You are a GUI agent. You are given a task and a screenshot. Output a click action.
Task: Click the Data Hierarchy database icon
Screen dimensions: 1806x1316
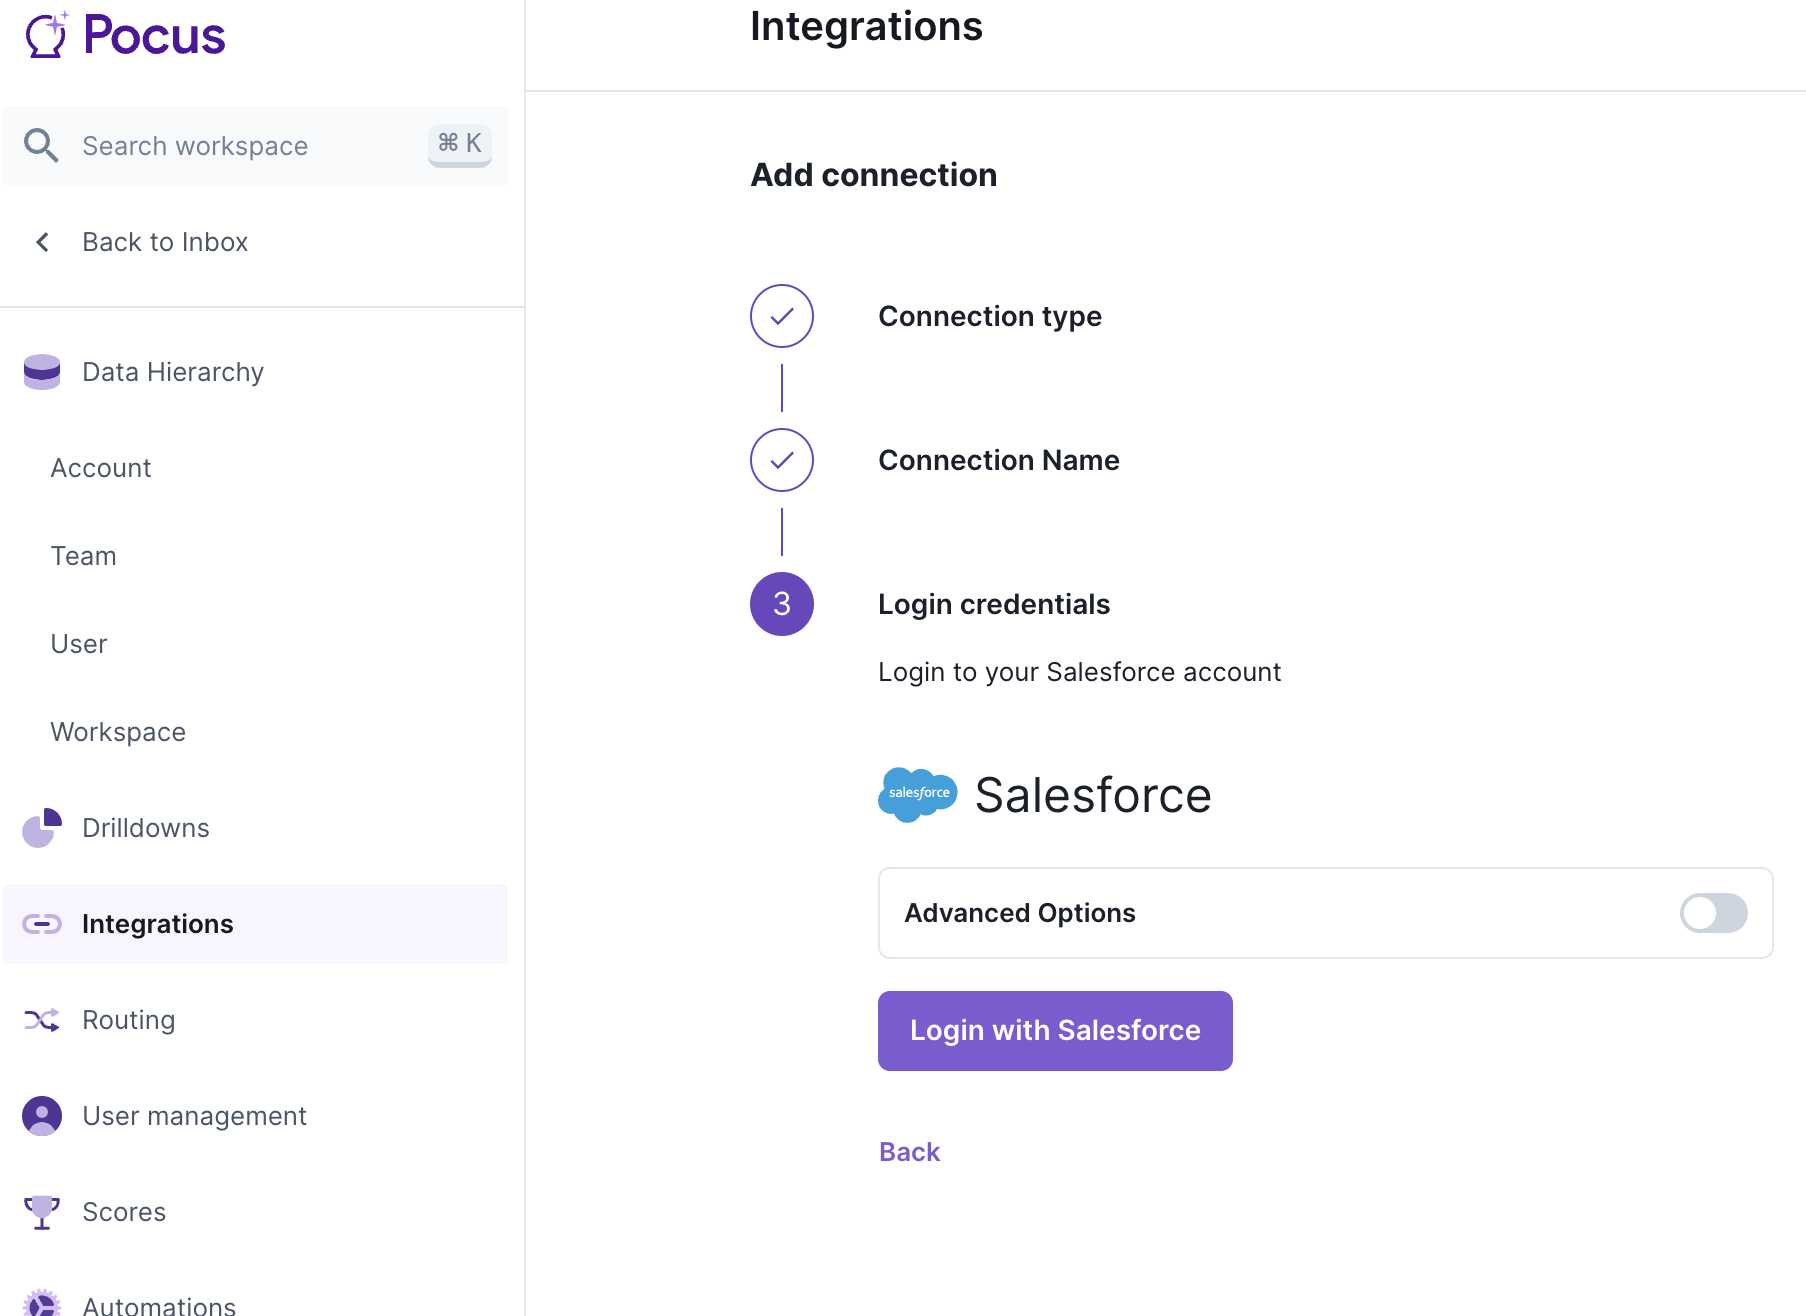click(42, 372)
